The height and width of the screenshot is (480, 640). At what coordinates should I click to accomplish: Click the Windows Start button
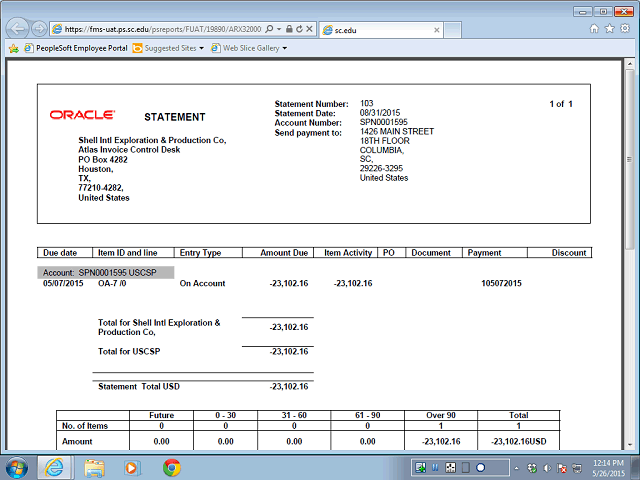coord(18,467)
